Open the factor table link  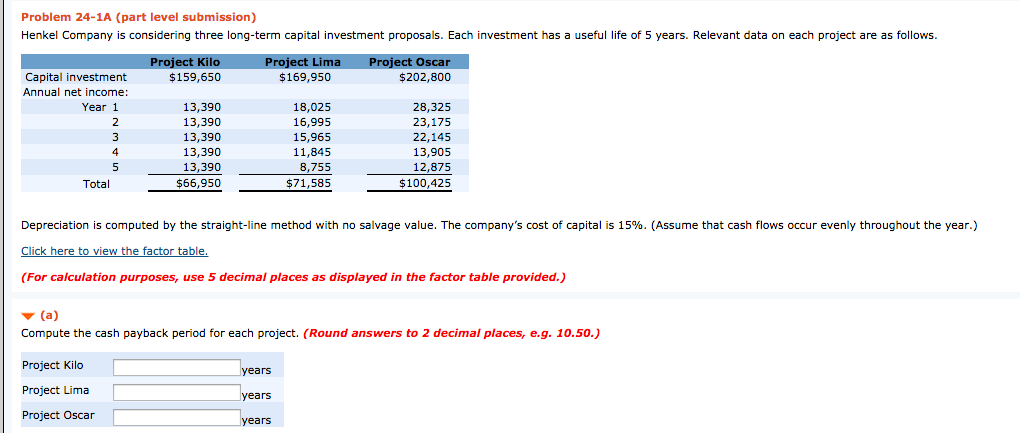(x=114, y=251)
